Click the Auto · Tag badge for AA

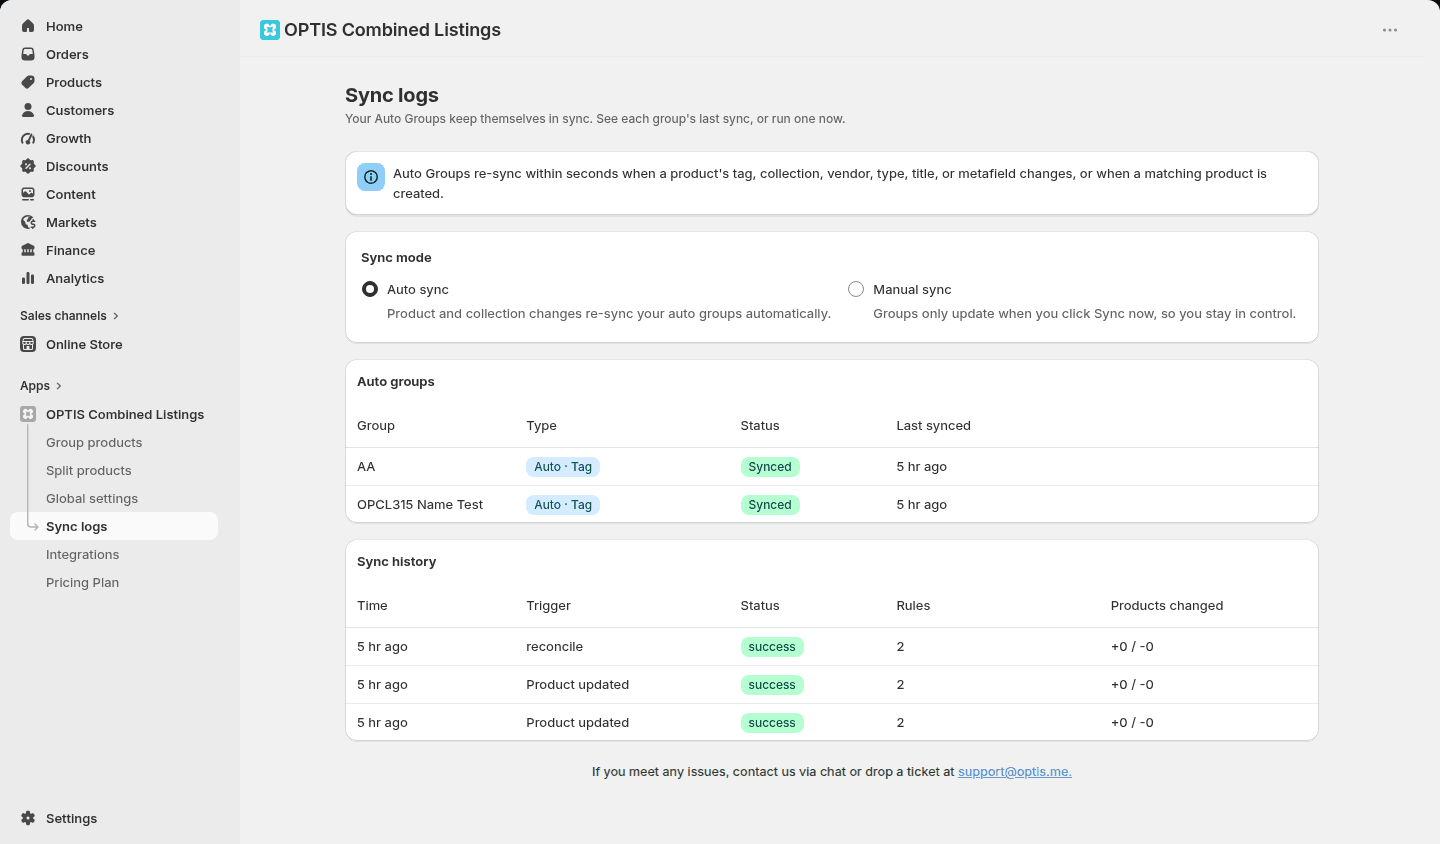tap(563, 467)
